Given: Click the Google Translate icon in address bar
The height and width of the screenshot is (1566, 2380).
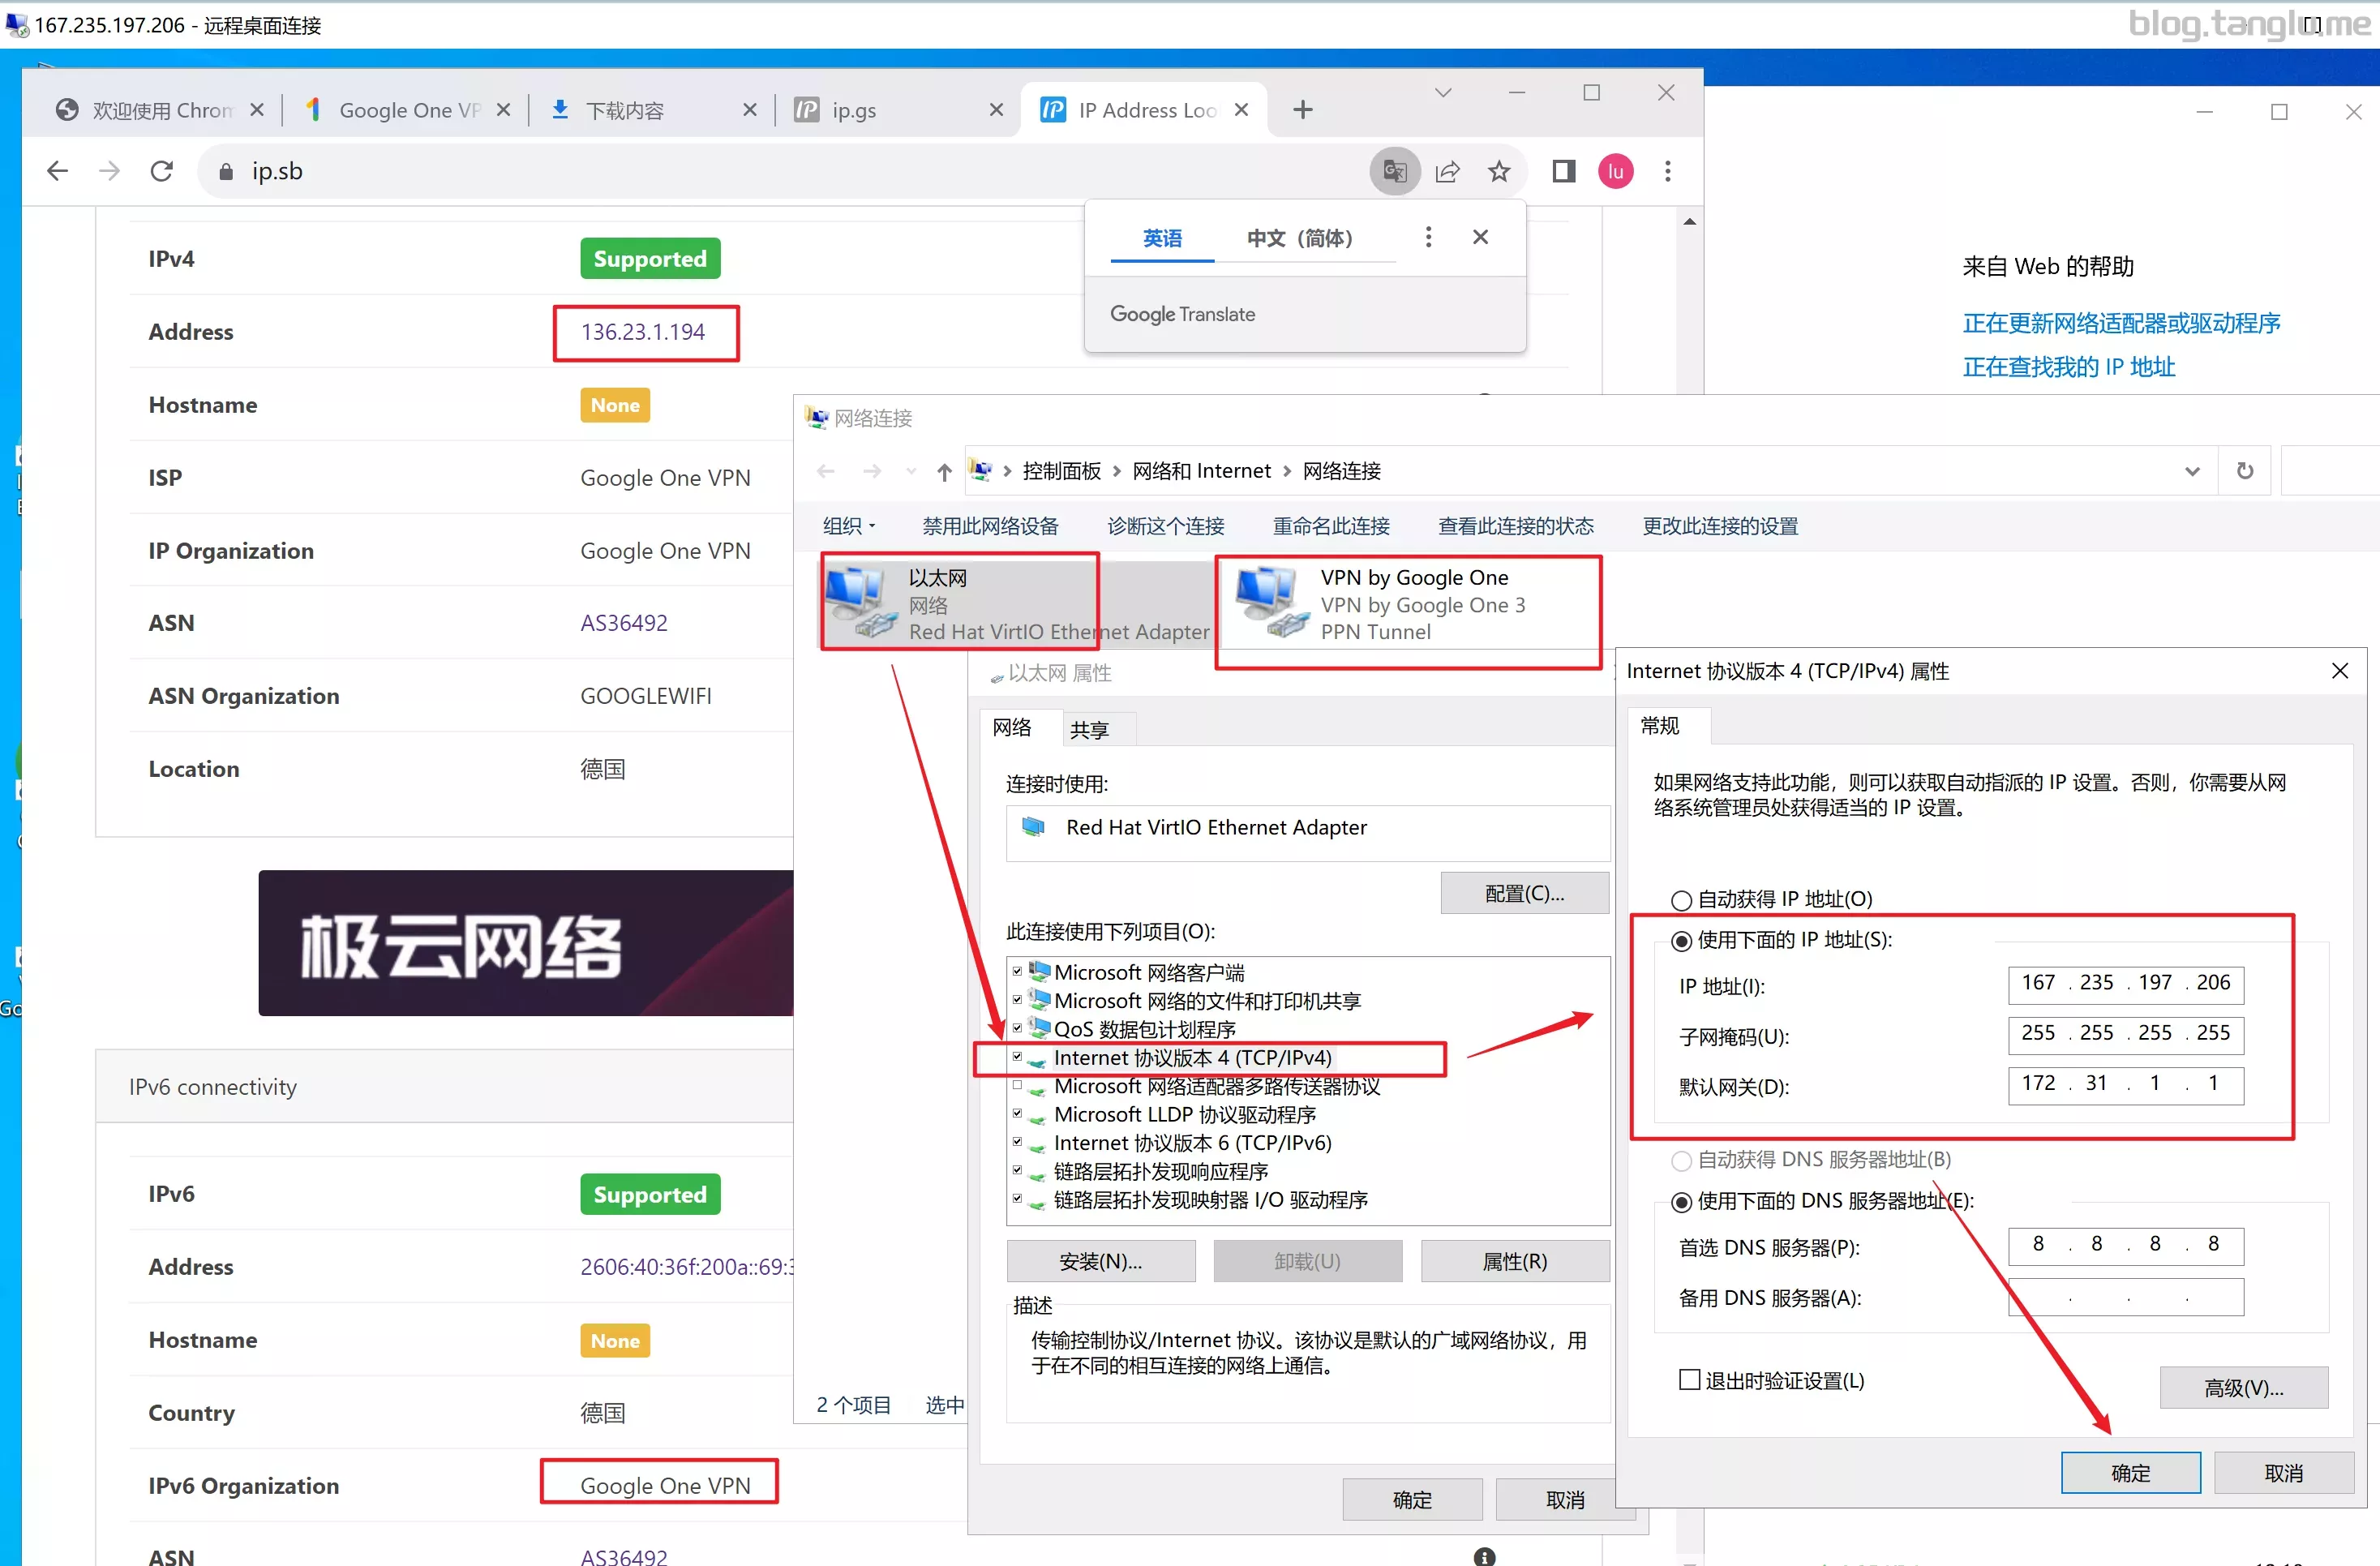Looking at the screenshot, I should pos(1394,171).
